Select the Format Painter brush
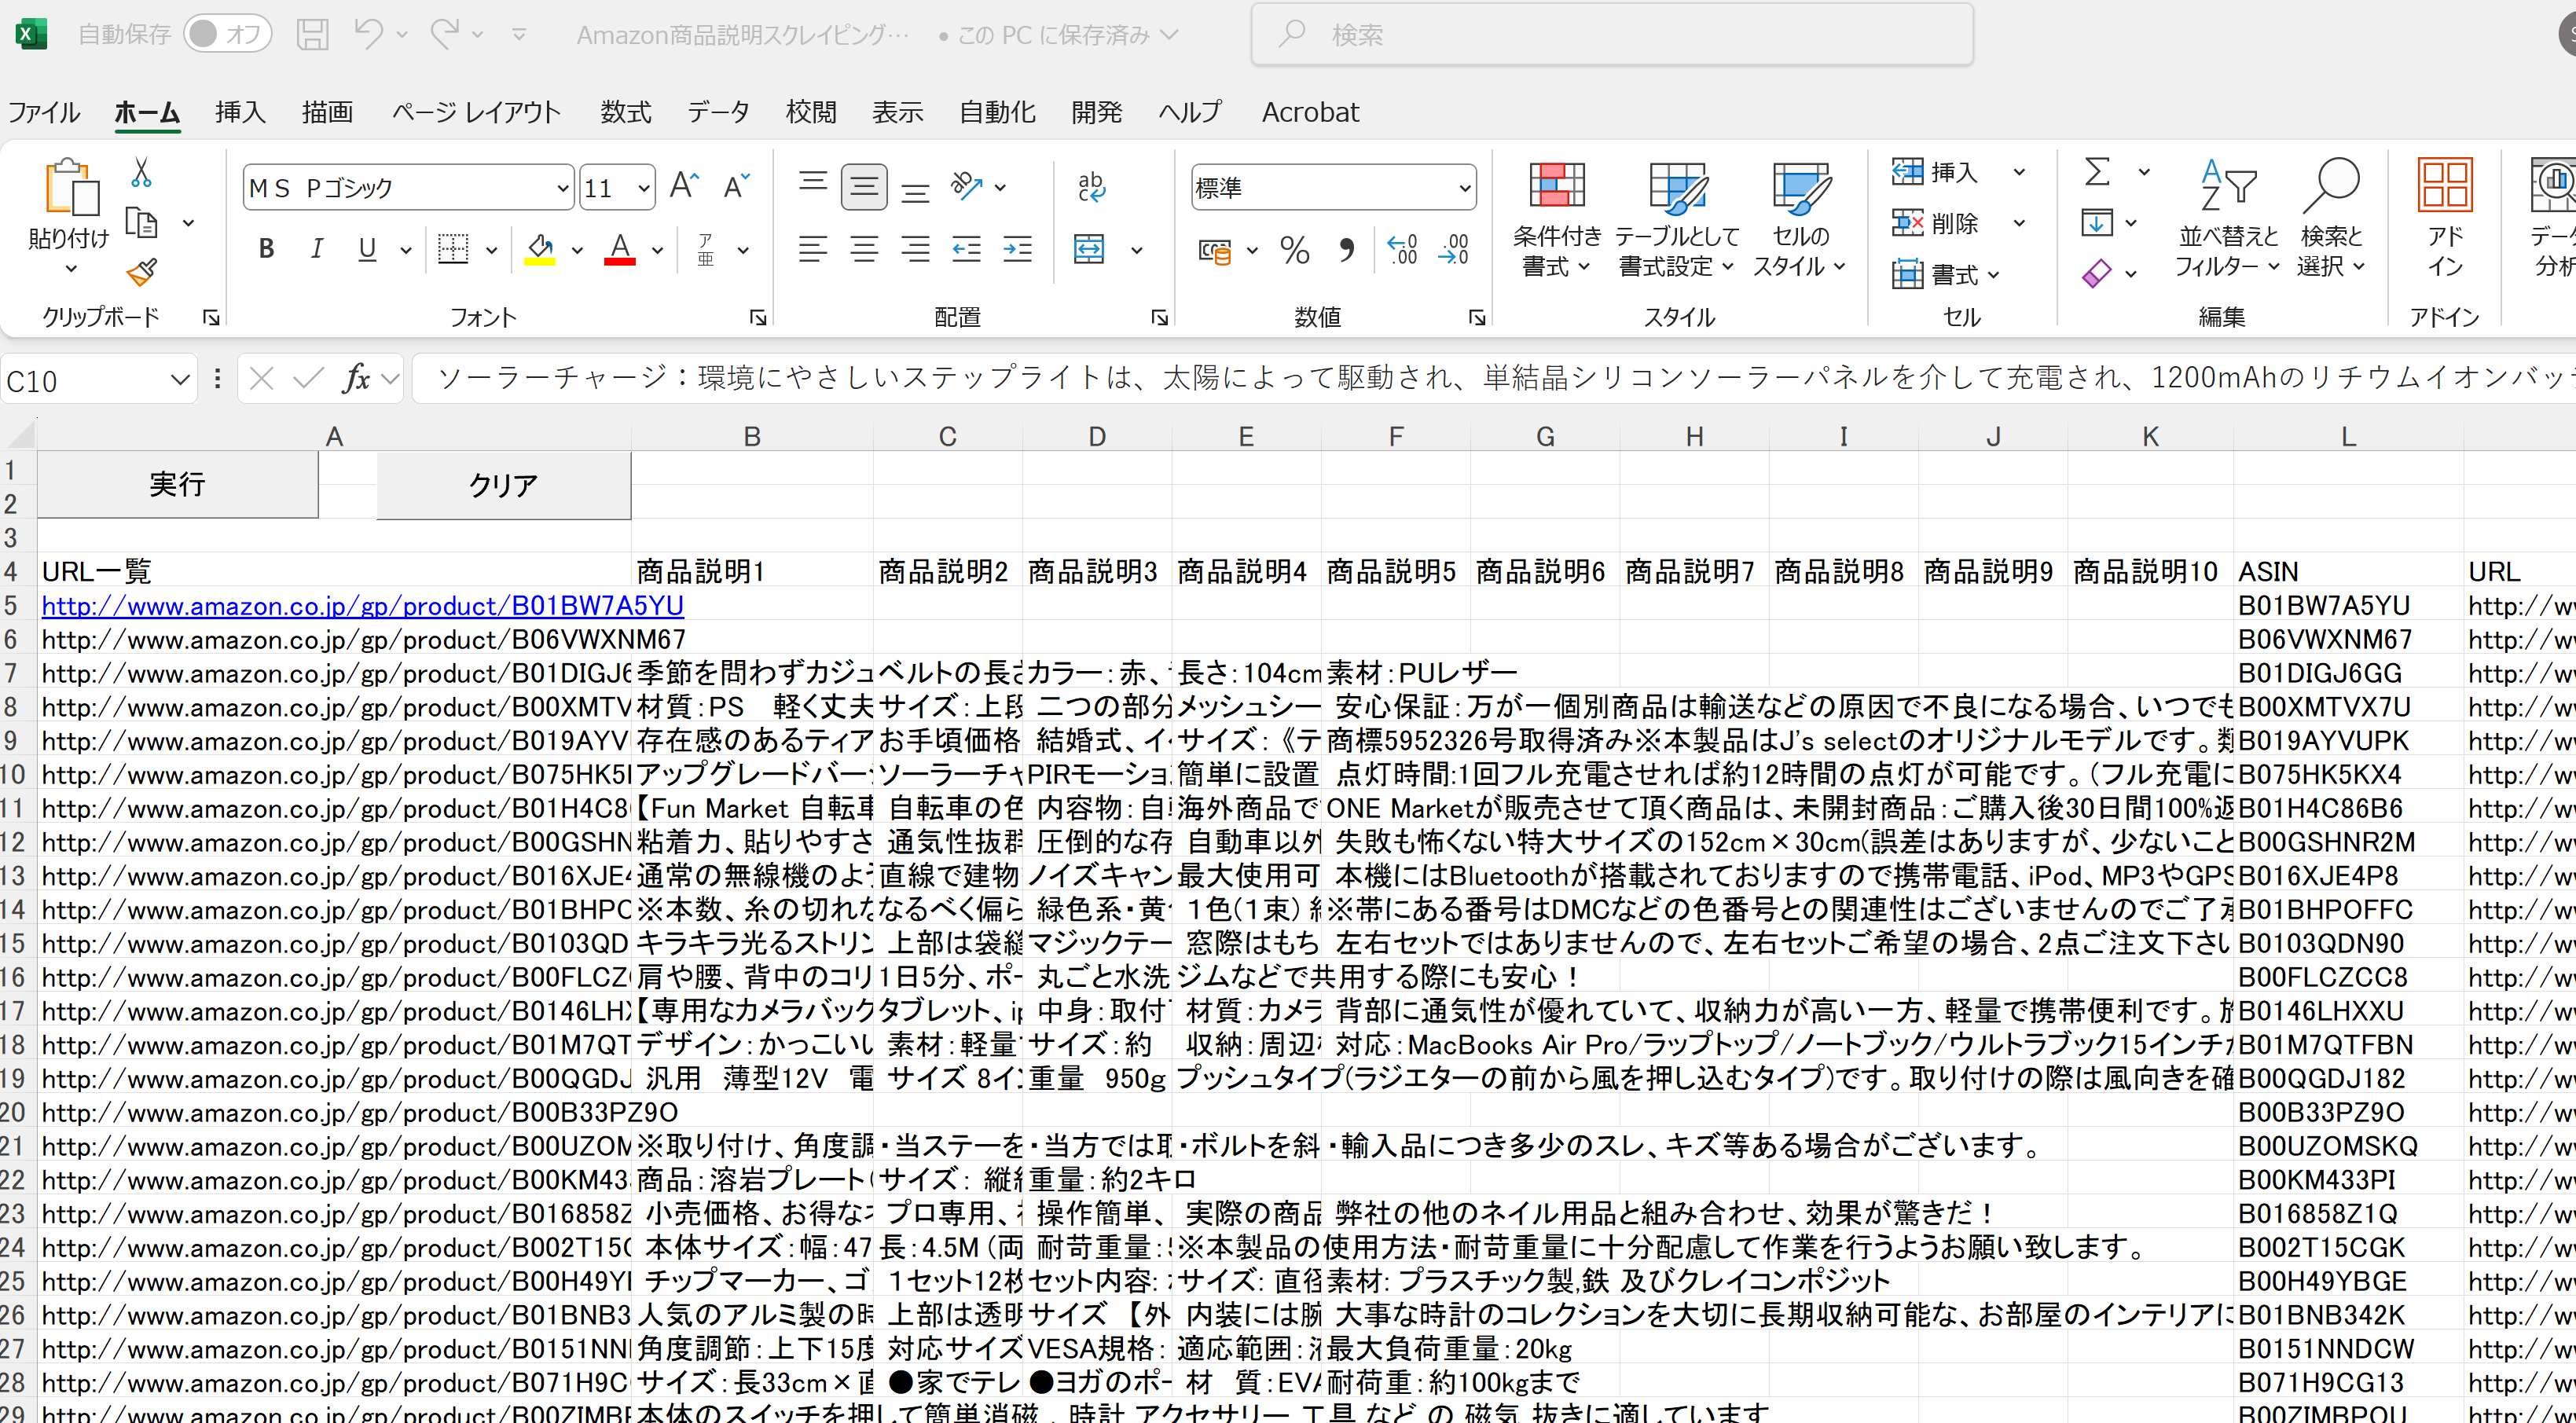 (141, 272)
